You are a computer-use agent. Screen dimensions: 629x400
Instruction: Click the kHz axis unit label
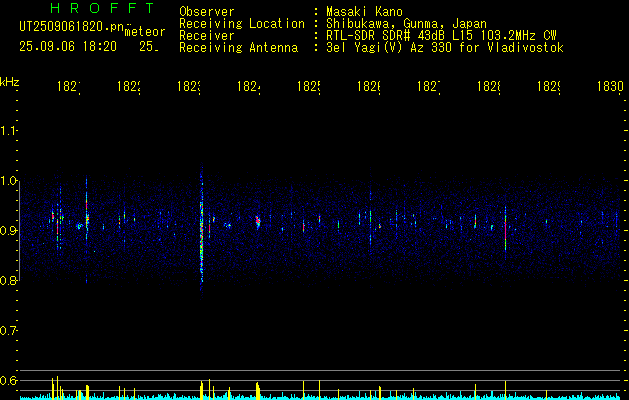click(x=9, y=82)
